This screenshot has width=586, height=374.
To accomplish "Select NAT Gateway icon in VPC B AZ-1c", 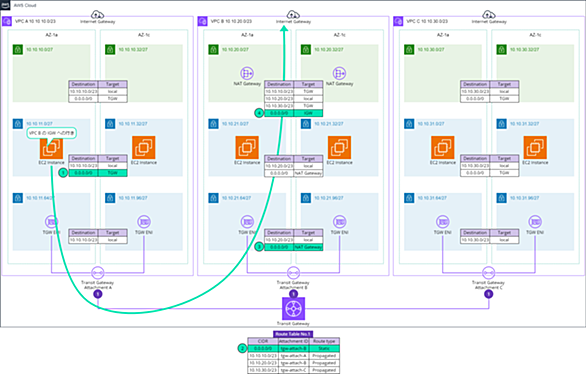I will pos(339,73).
